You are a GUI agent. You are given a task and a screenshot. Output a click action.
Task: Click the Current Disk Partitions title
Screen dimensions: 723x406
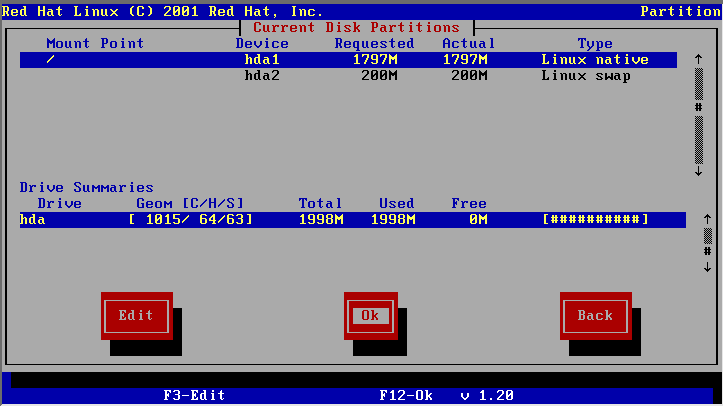point(357,28)
